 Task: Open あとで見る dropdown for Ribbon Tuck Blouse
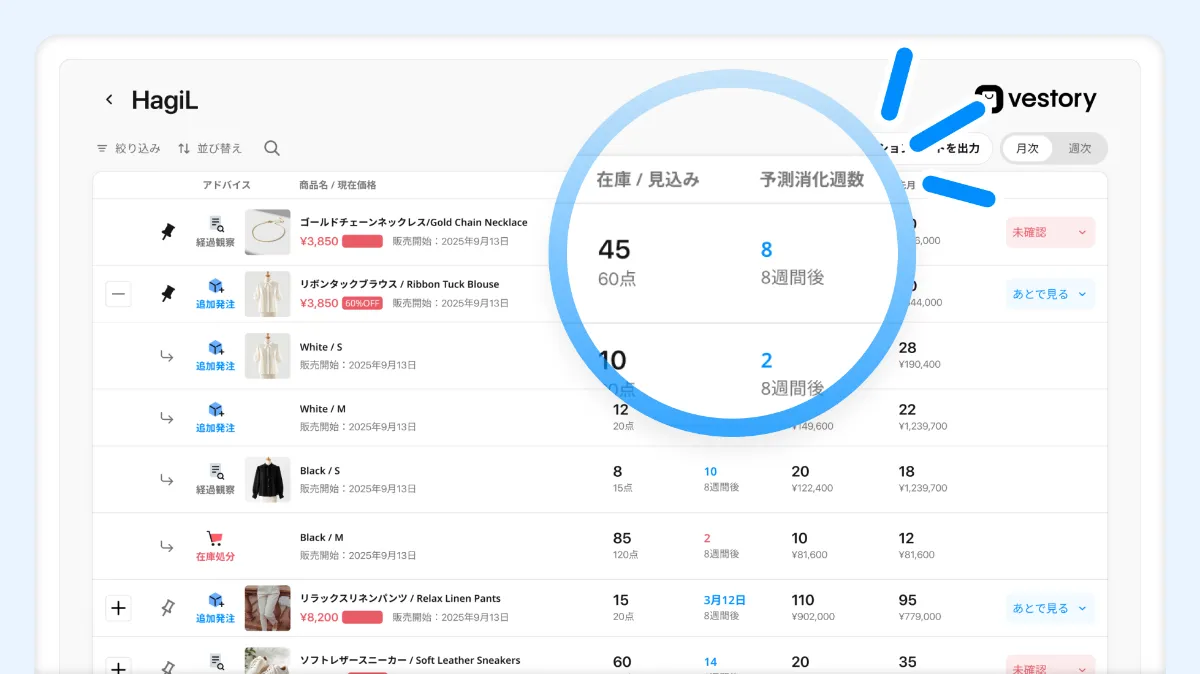(x=1050, y=294)
